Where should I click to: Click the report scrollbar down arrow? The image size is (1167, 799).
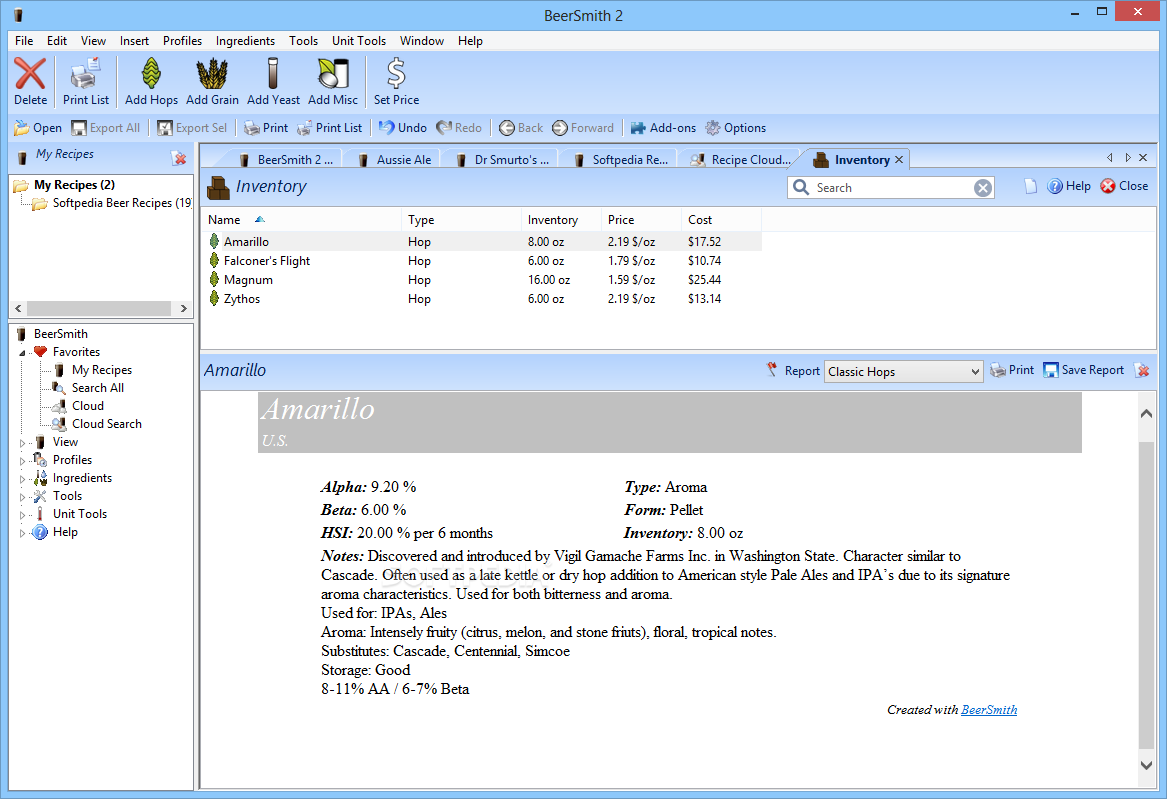1146,765
